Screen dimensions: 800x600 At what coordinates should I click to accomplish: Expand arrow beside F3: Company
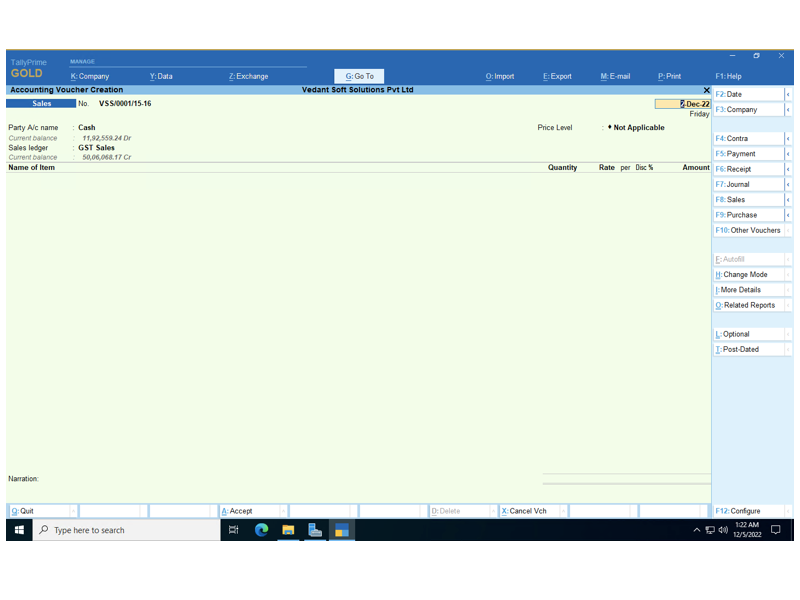(788, 110)
